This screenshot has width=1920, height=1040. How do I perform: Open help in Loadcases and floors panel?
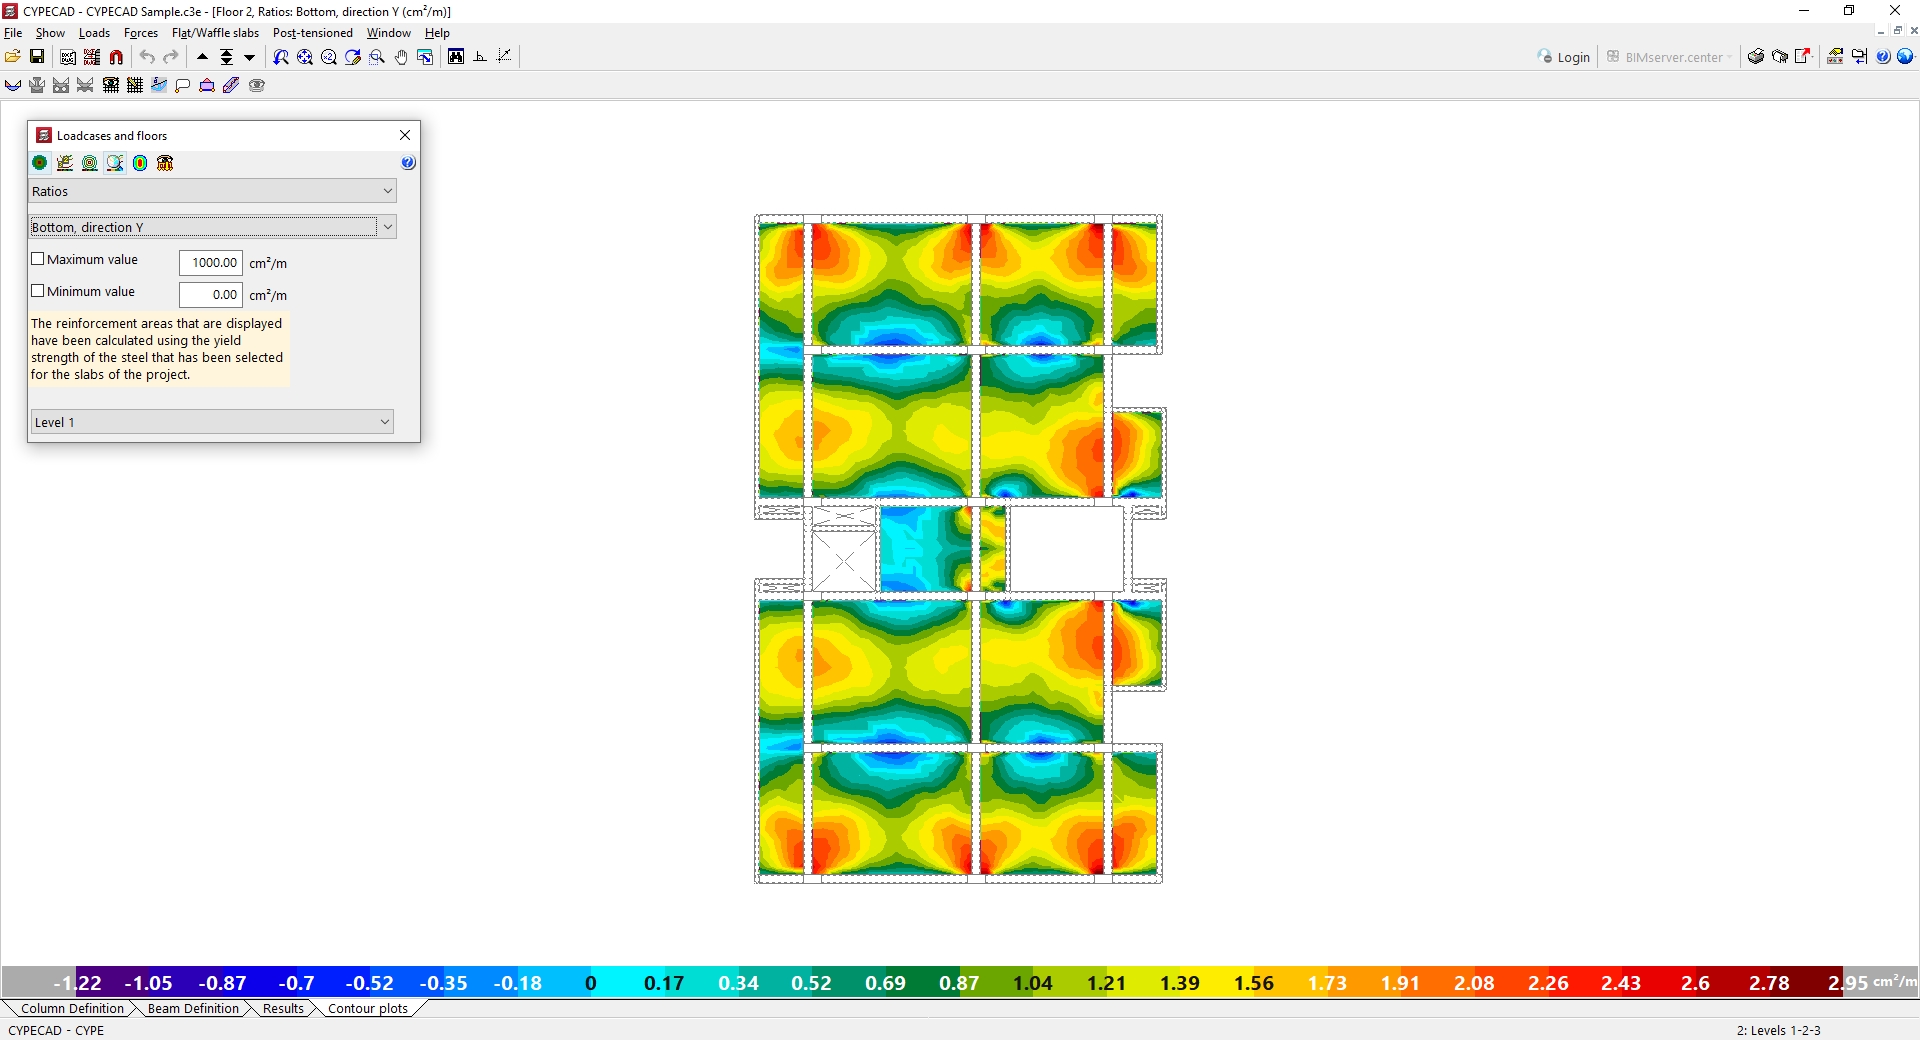click(408, 163)
